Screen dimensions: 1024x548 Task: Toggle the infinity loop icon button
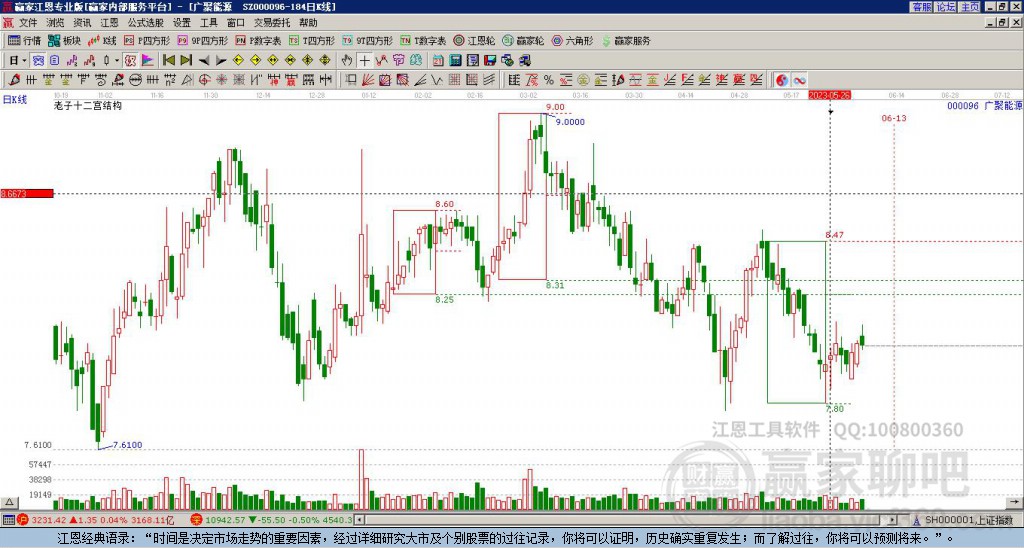(799, 80)
